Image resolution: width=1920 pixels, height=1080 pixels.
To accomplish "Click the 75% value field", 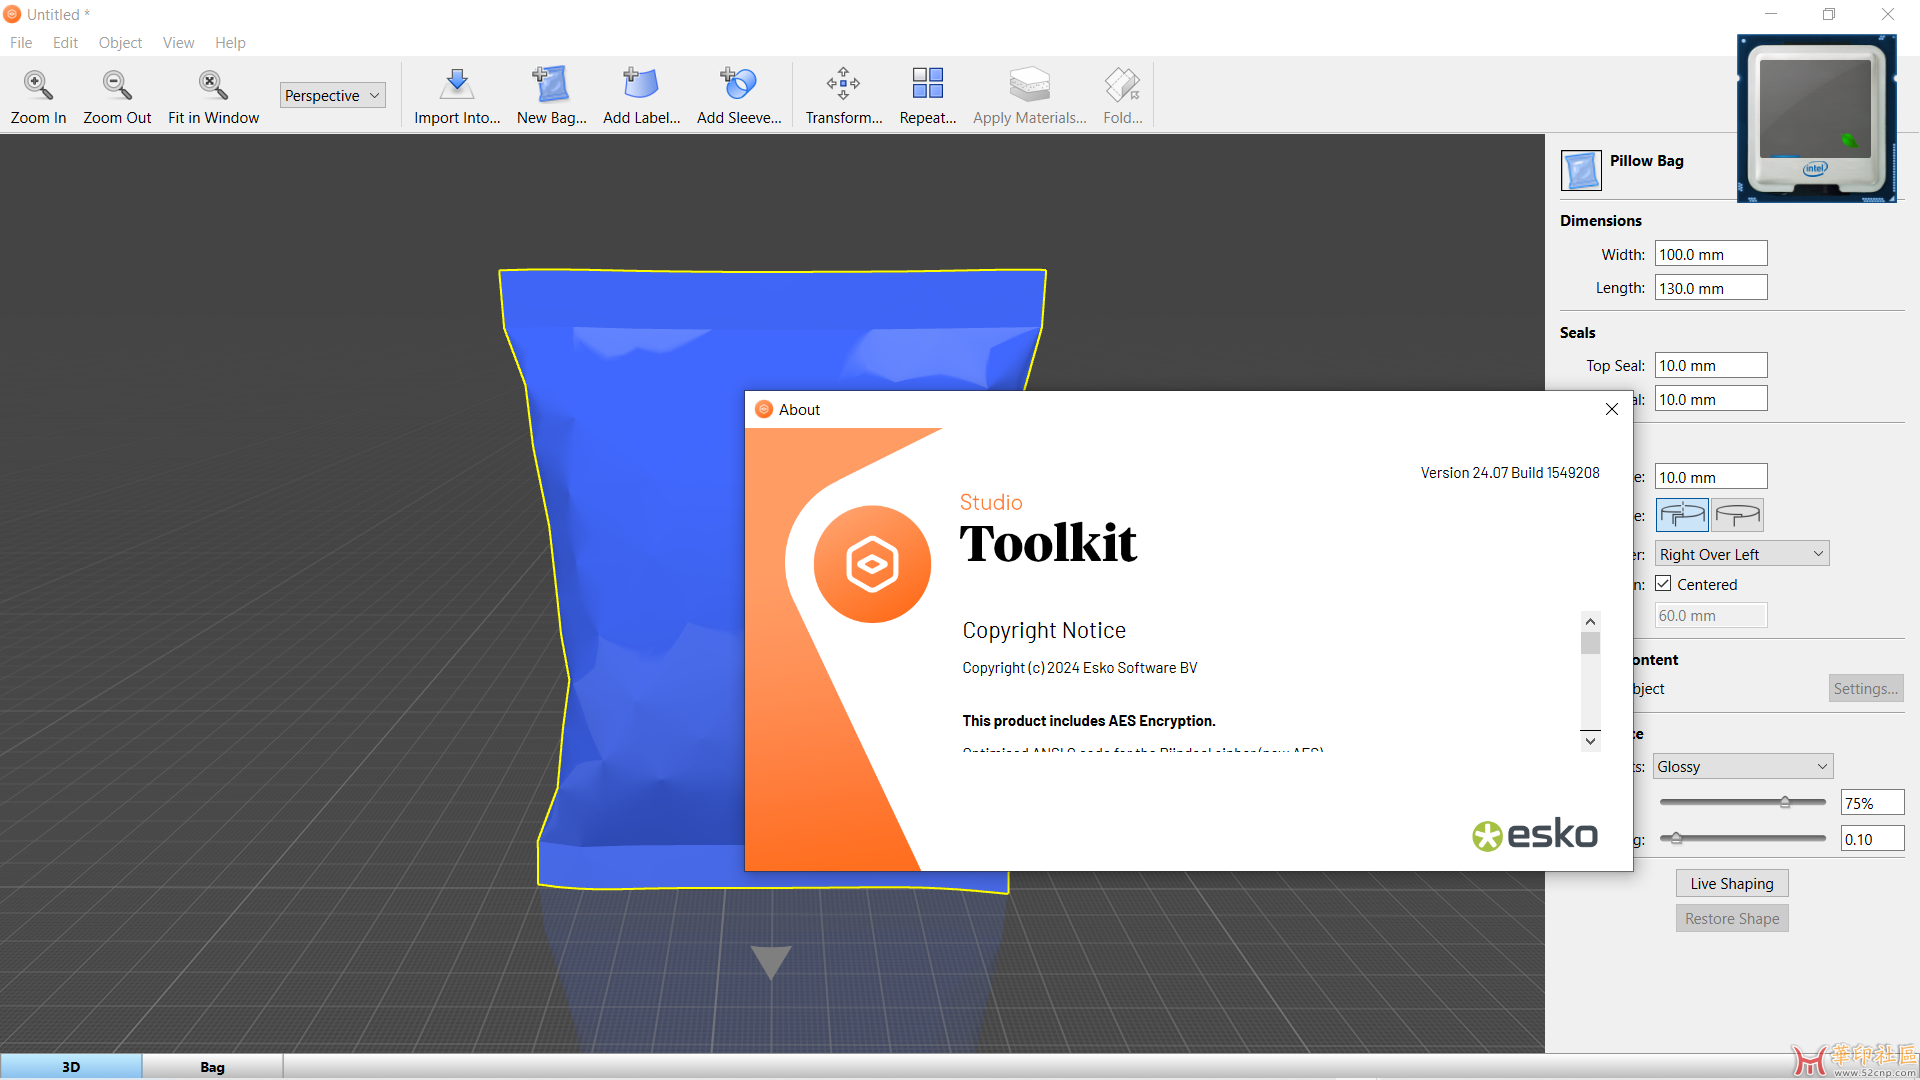I will [1872, 803].
